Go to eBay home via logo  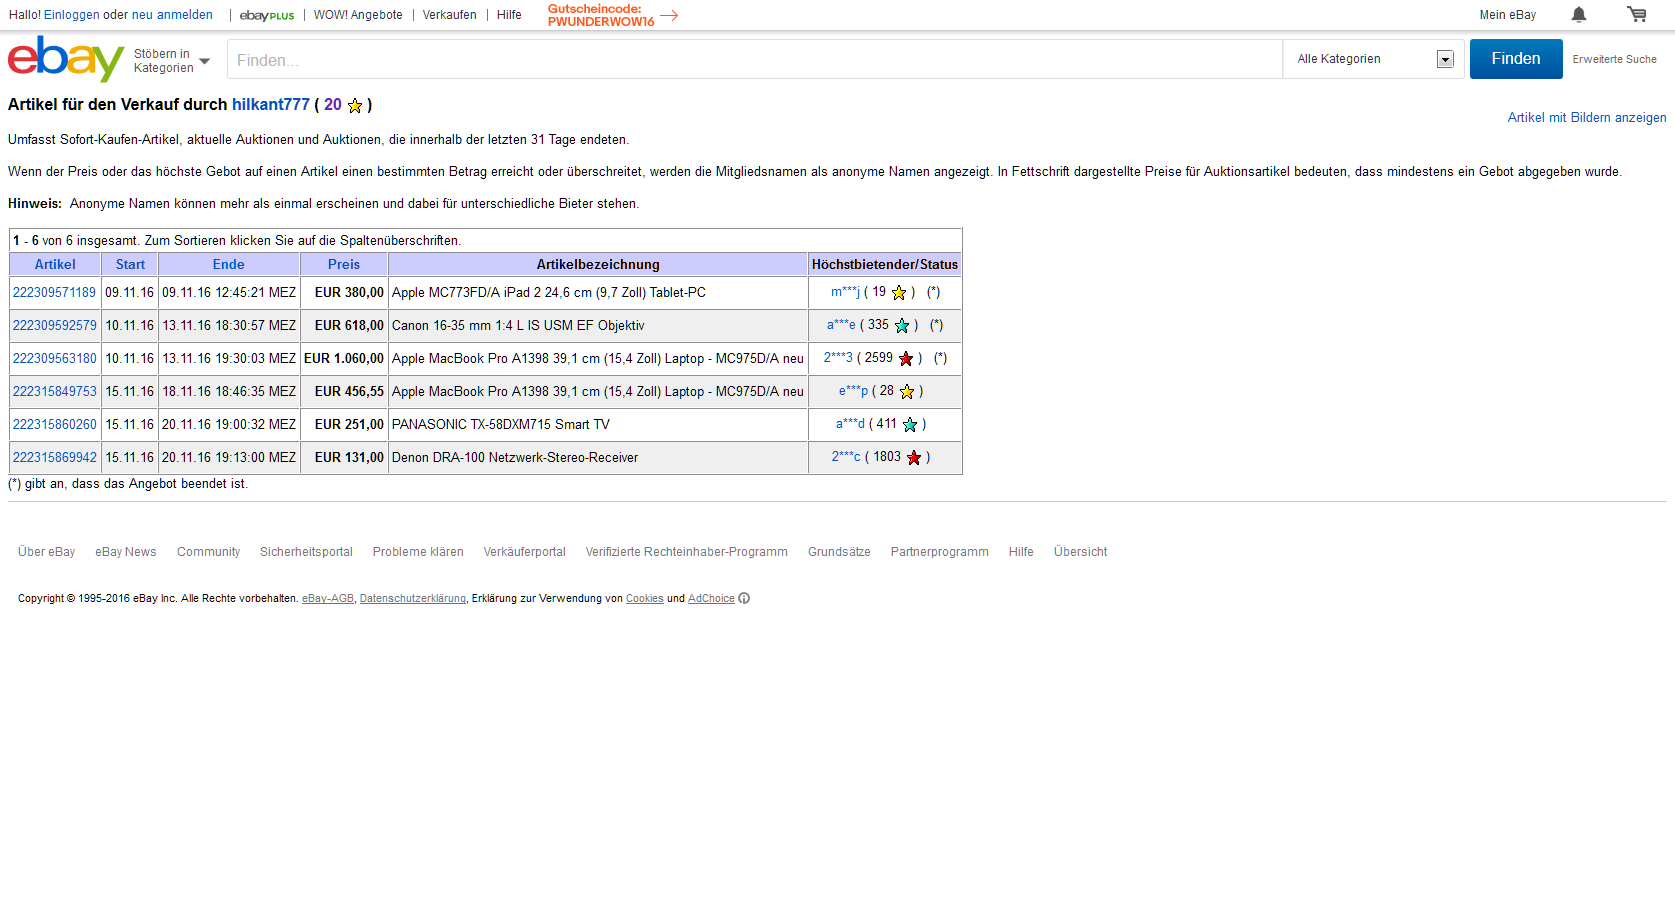tap(66, 59)
